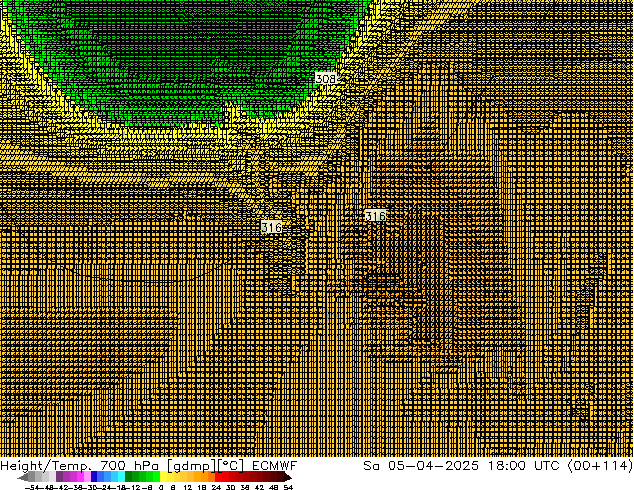Click the ECMWF model name

(275, 466)
